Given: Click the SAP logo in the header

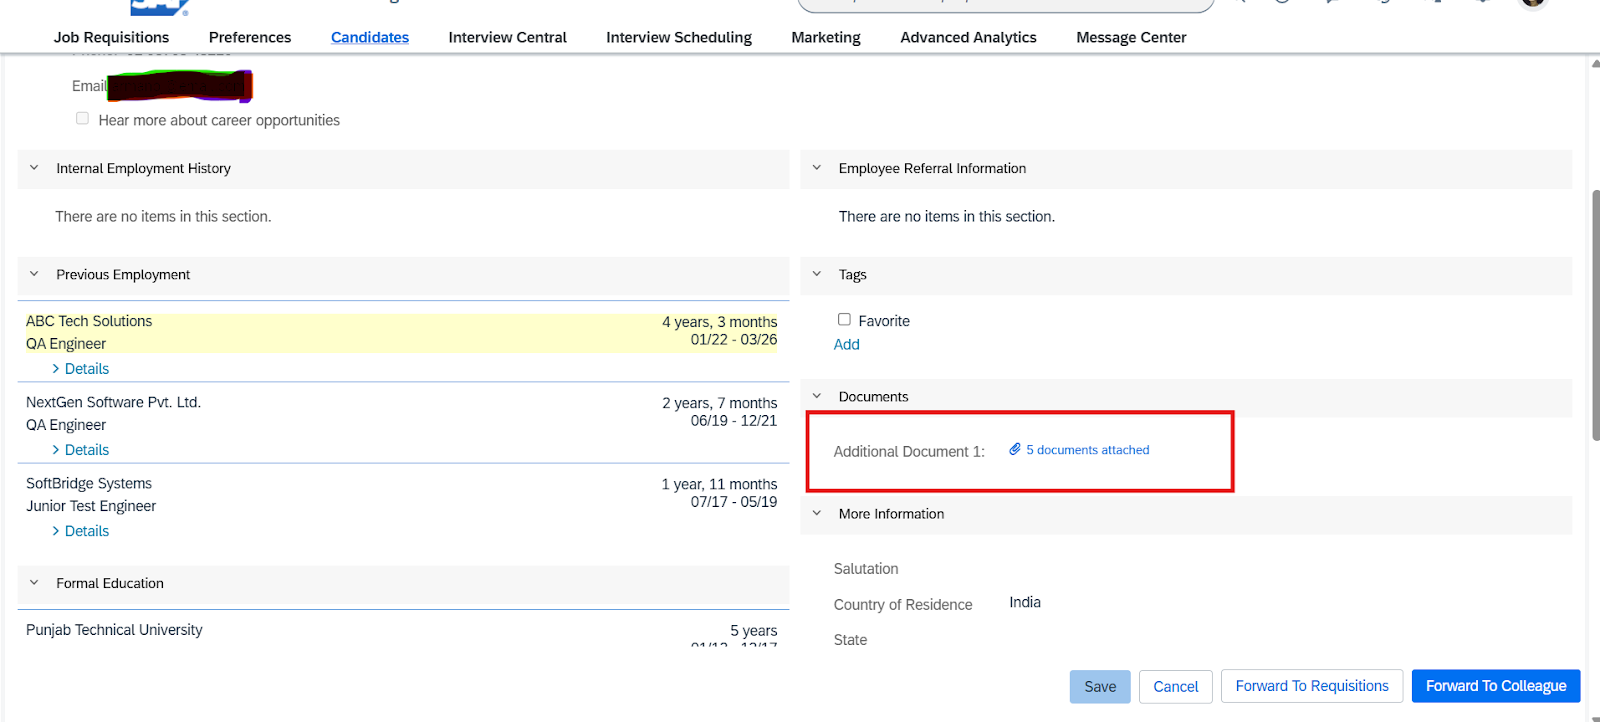Looking at the screenshot, I should 160,6.
